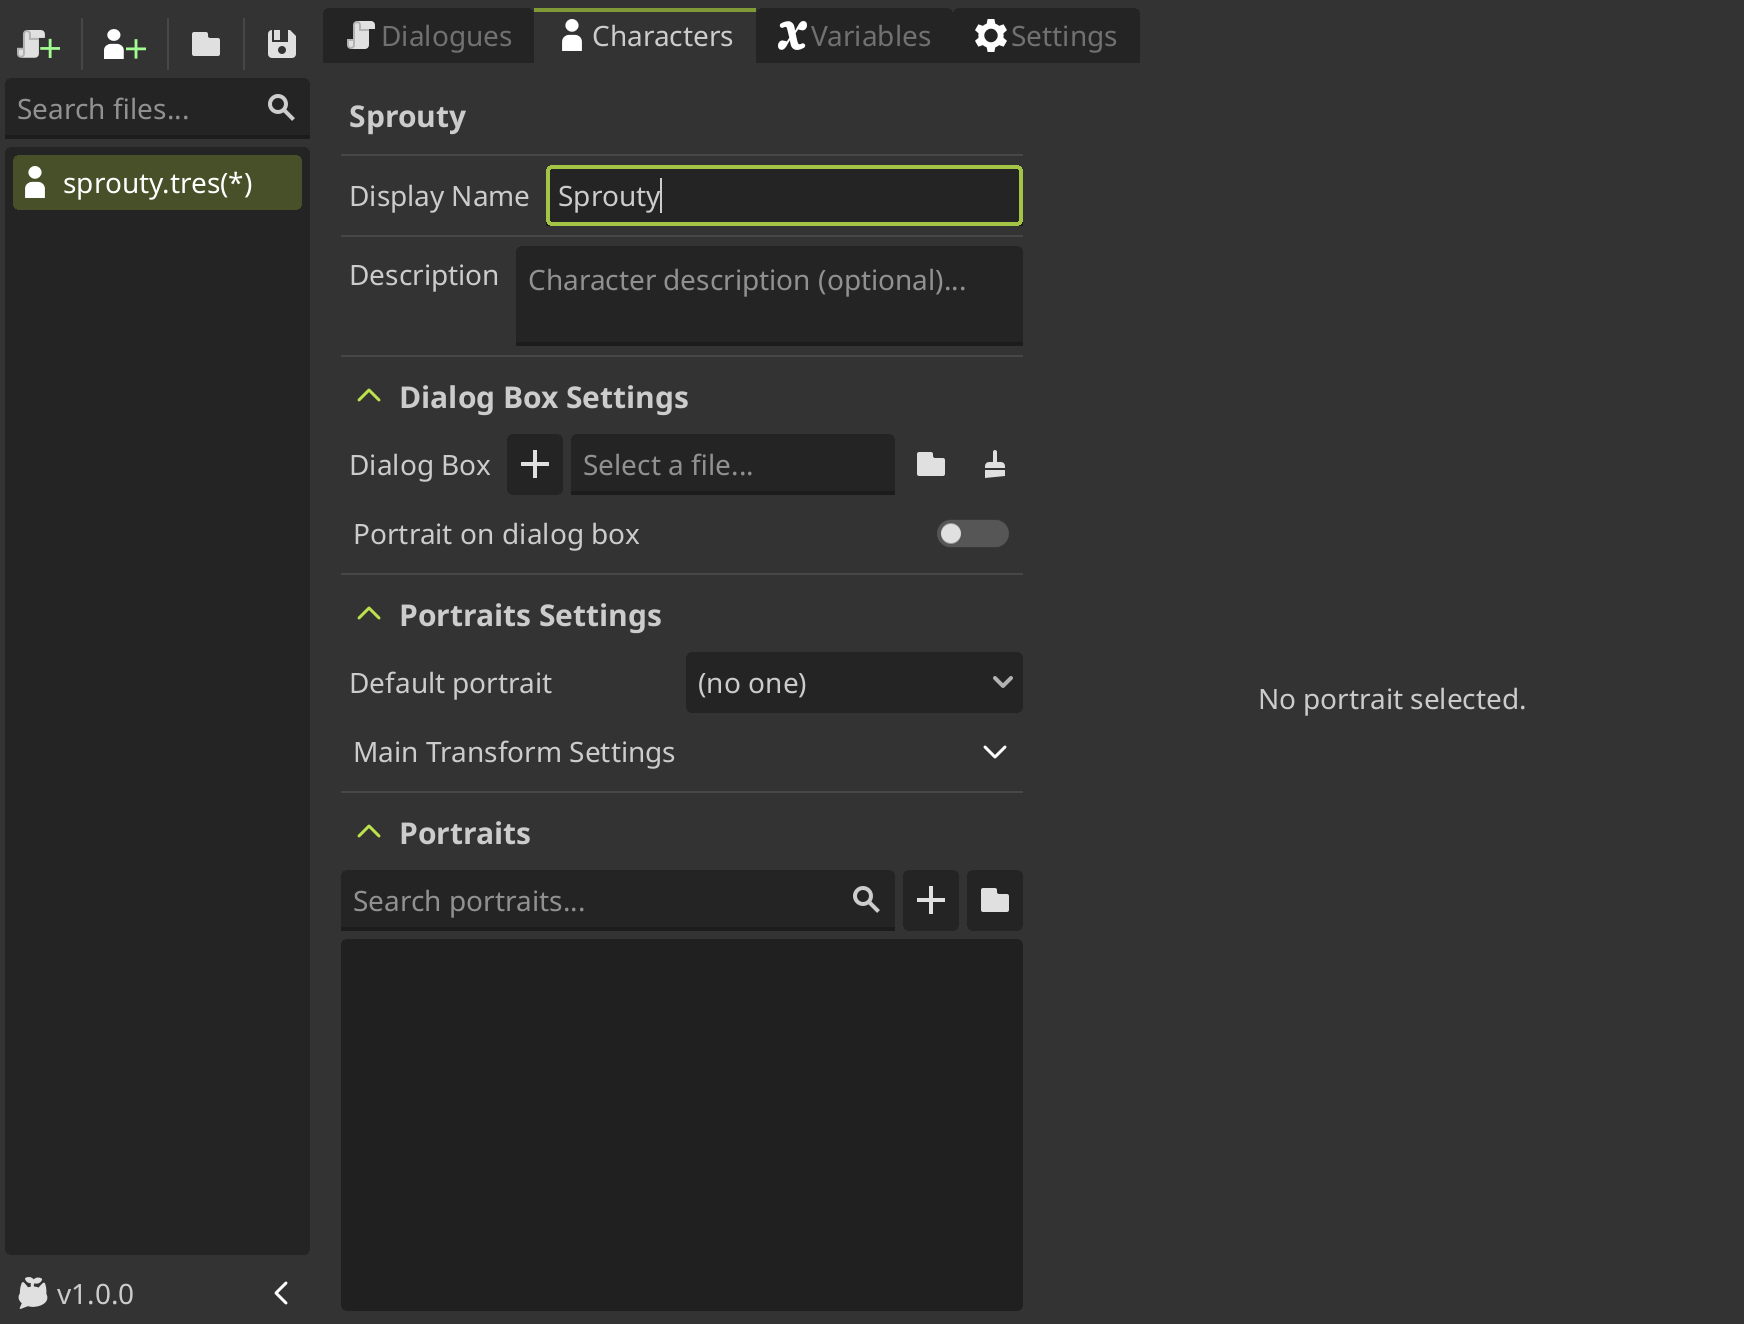Collapse the Portraits Settings section

[369, 615]
